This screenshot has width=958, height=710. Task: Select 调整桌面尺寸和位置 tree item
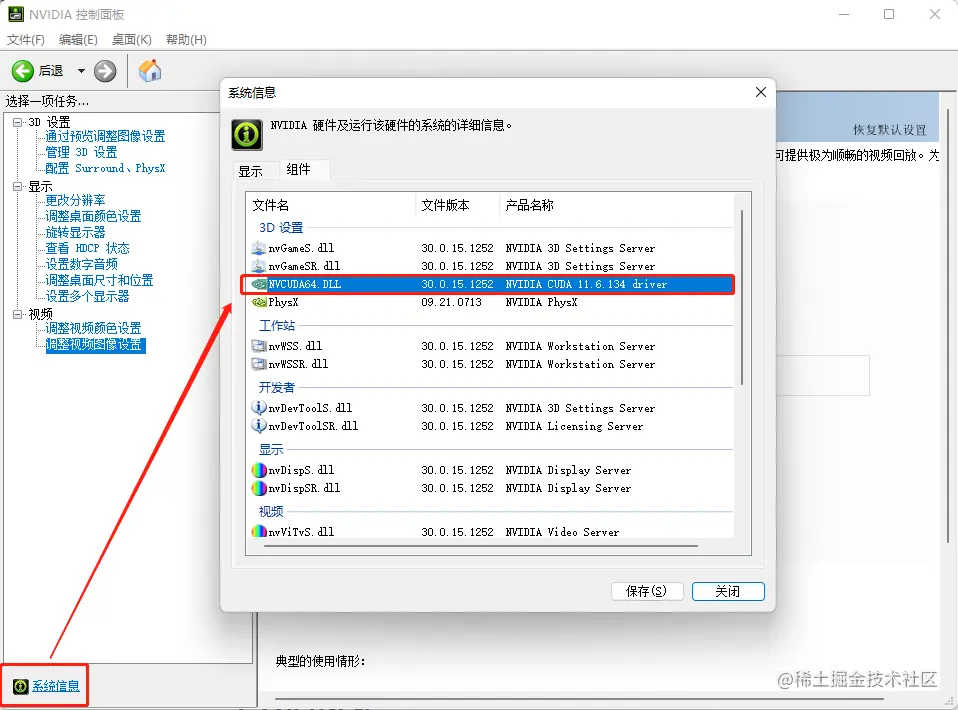point(100,280)
